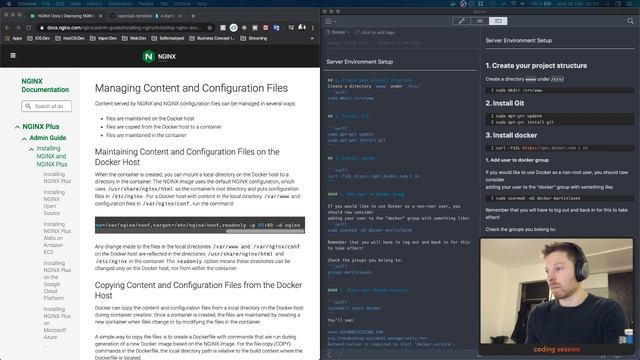Open the Chrome three-dot menu
The width and height of the screenshot is (640, 360).
(313, 28)
